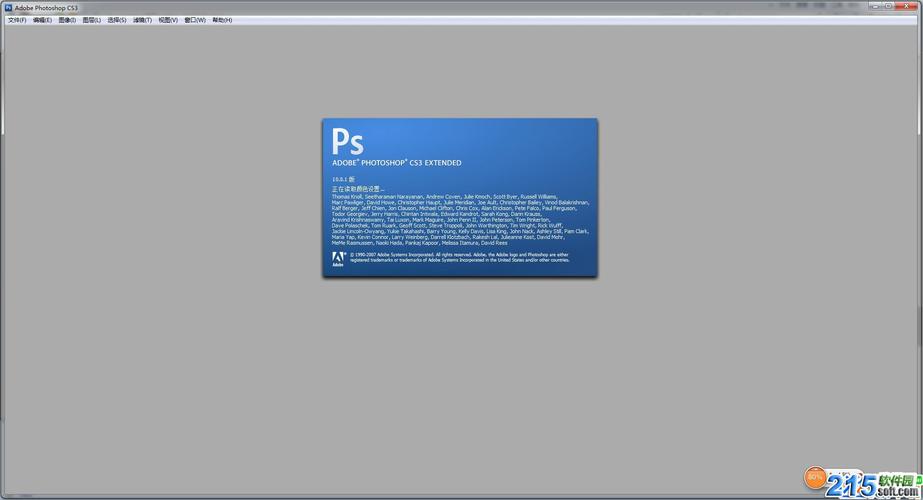Open the 编辑(E) Edit menu
This screenshot has width=923, height=500.
pos(42,20)
